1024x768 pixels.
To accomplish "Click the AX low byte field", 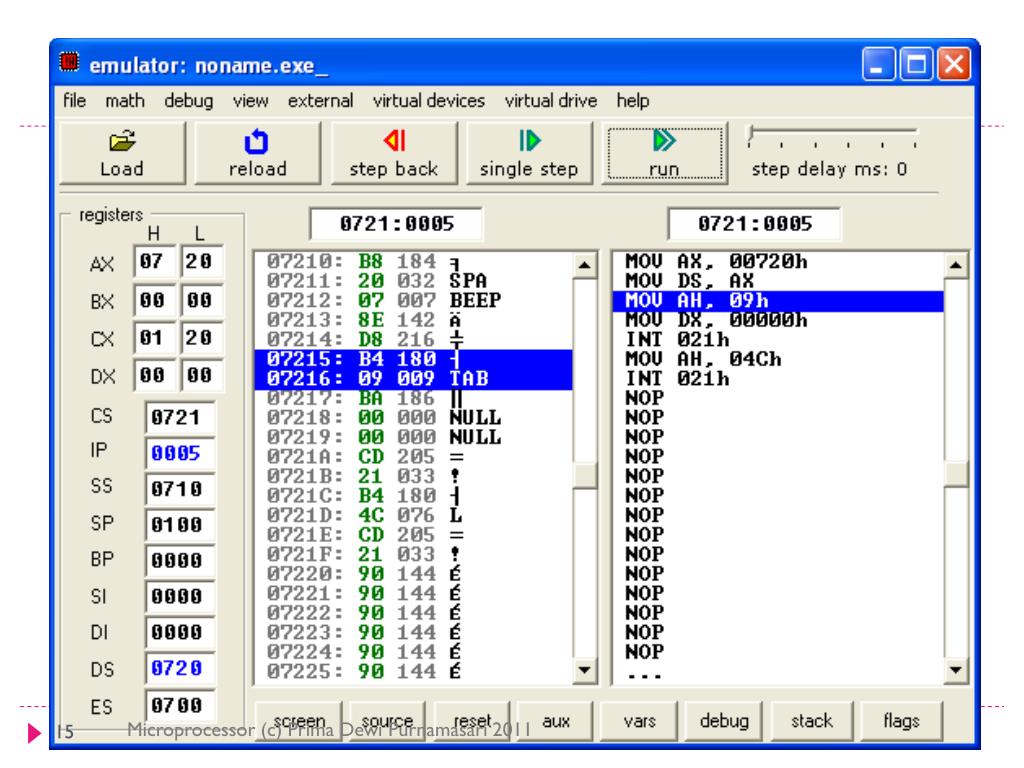I will point(201,262).
